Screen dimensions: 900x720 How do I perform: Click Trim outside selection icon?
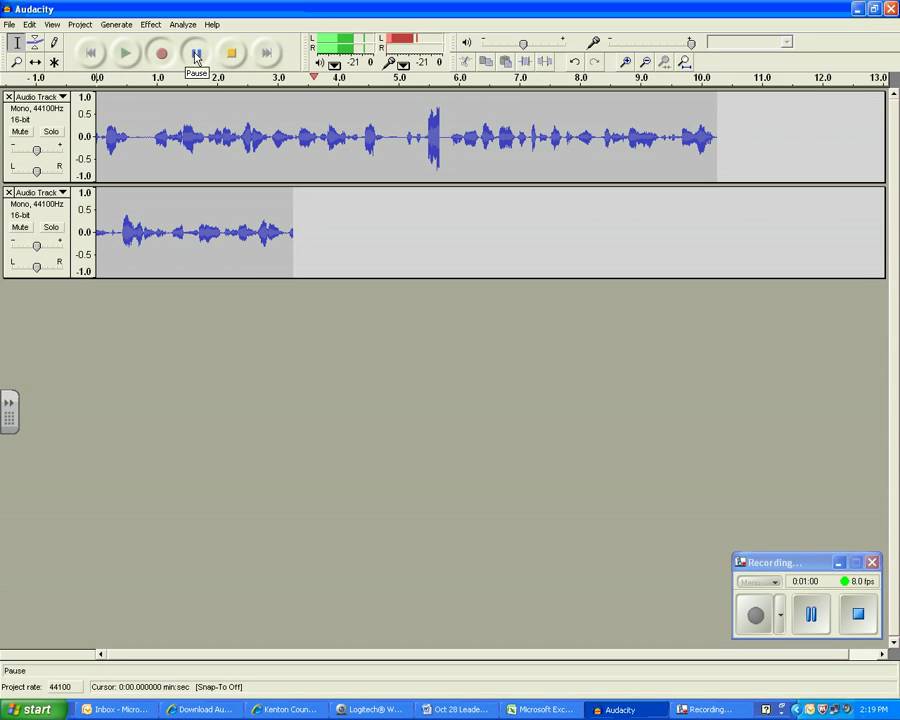coord(525,61)
